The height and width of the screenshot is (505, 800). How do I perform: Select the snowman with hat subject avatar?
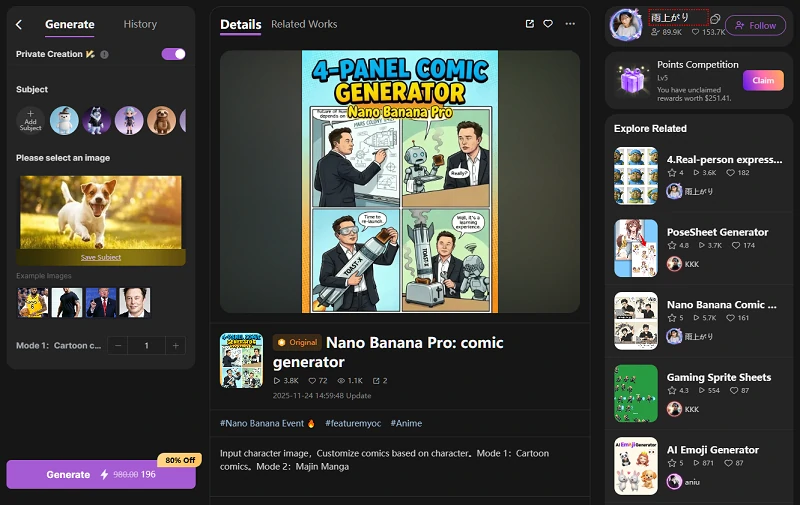tap(64, 121)
